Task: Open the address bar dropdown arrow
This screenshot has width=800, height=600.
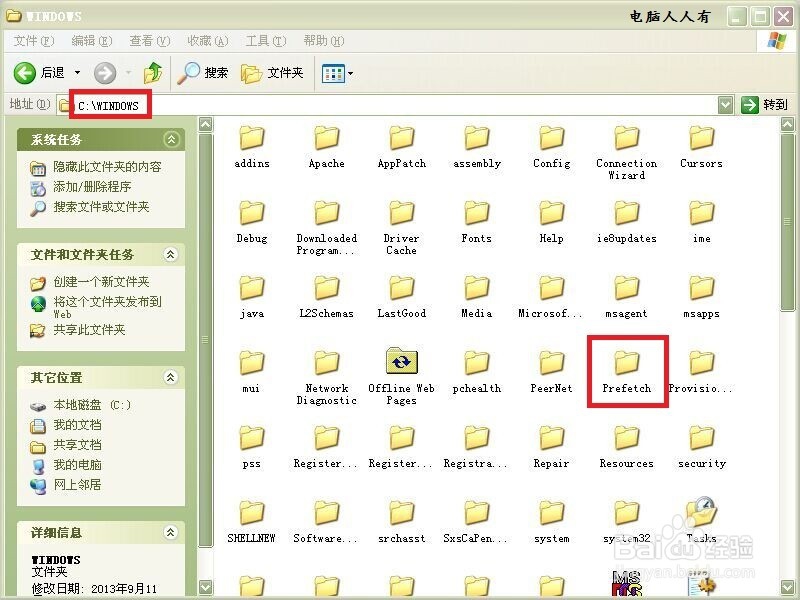Action: pyautogui.click(x=722, y=104)
